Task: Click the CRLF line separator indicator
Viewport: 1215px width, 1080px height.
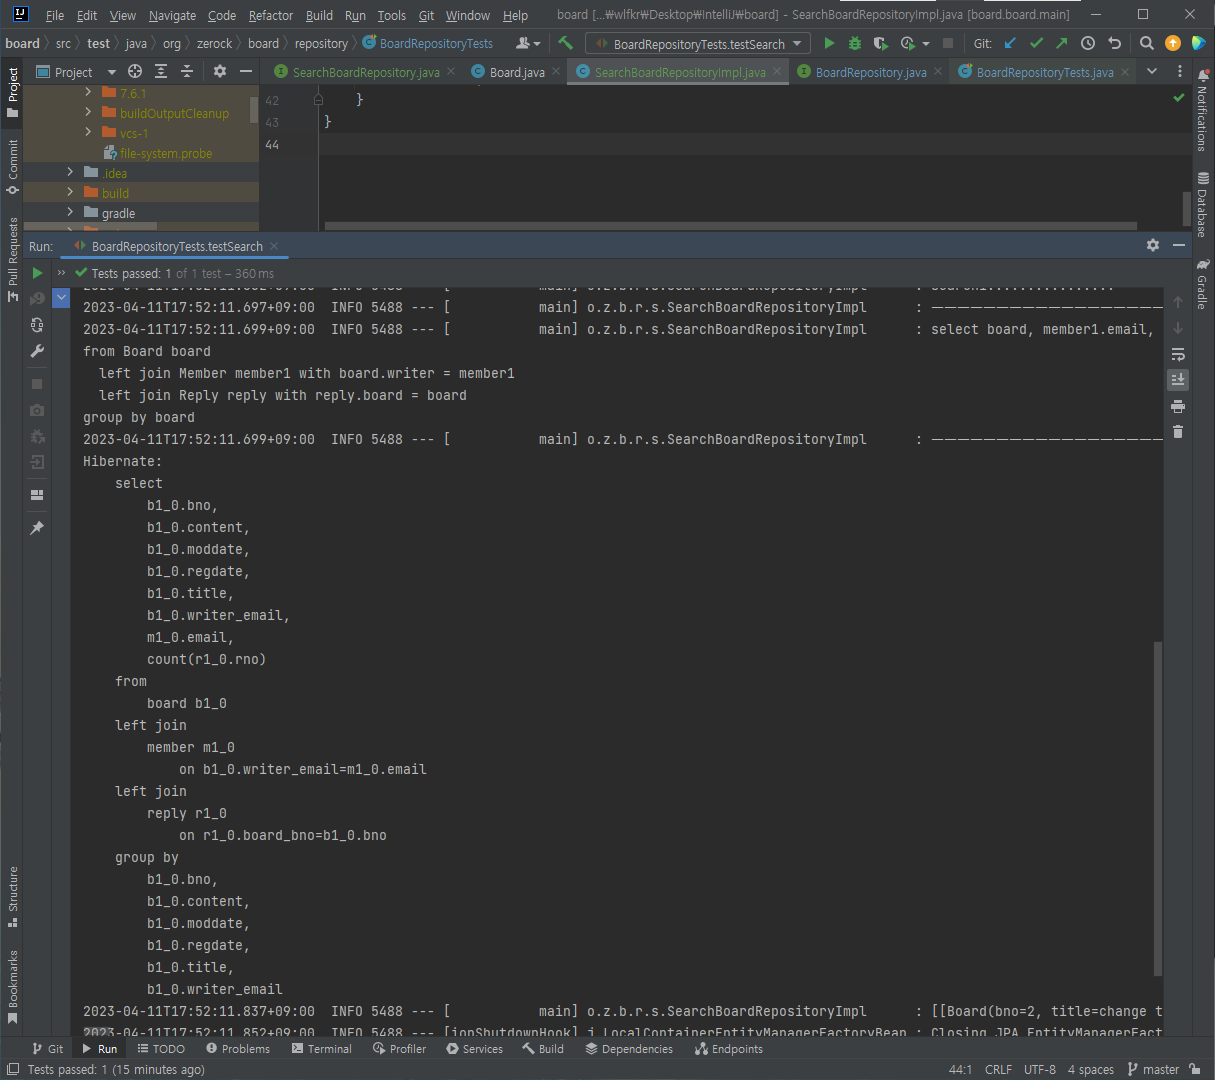Action: point(998,1069)
